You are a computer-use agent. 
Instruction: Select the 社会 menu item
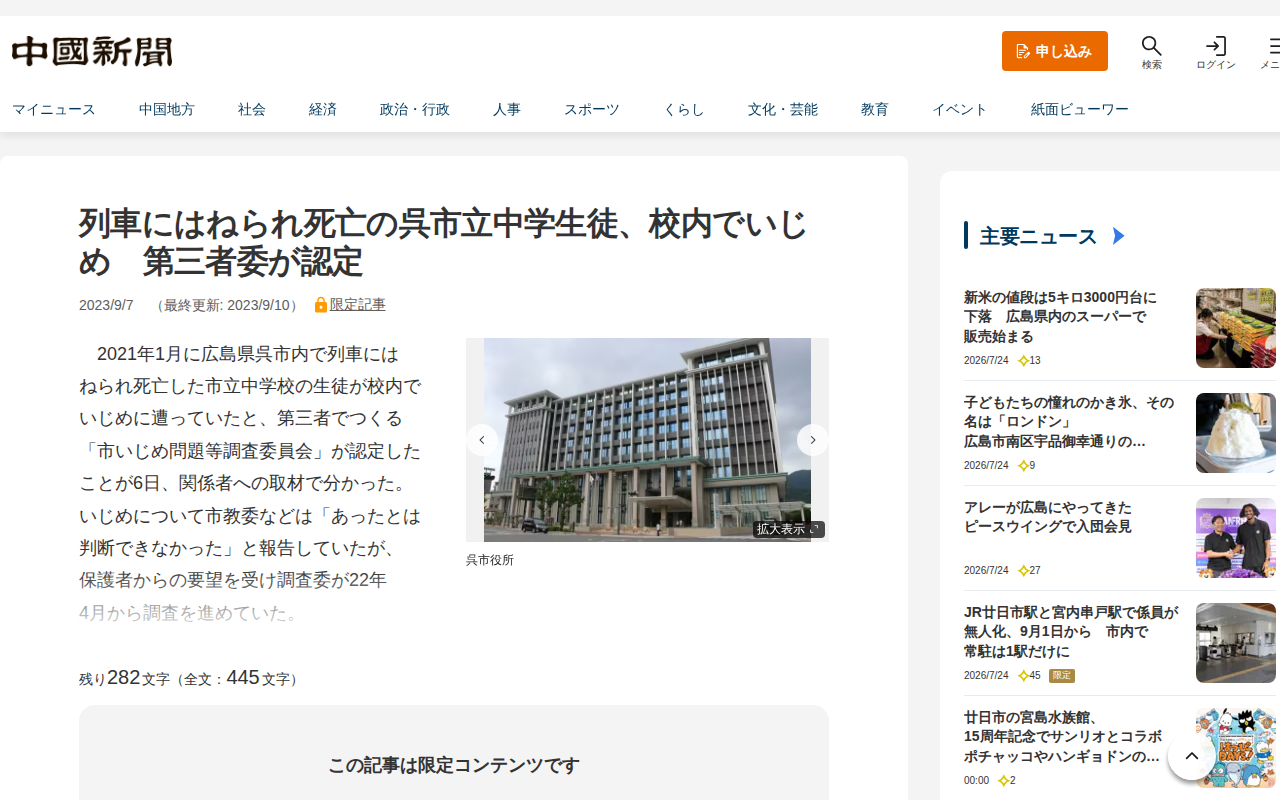pos(252,109)
